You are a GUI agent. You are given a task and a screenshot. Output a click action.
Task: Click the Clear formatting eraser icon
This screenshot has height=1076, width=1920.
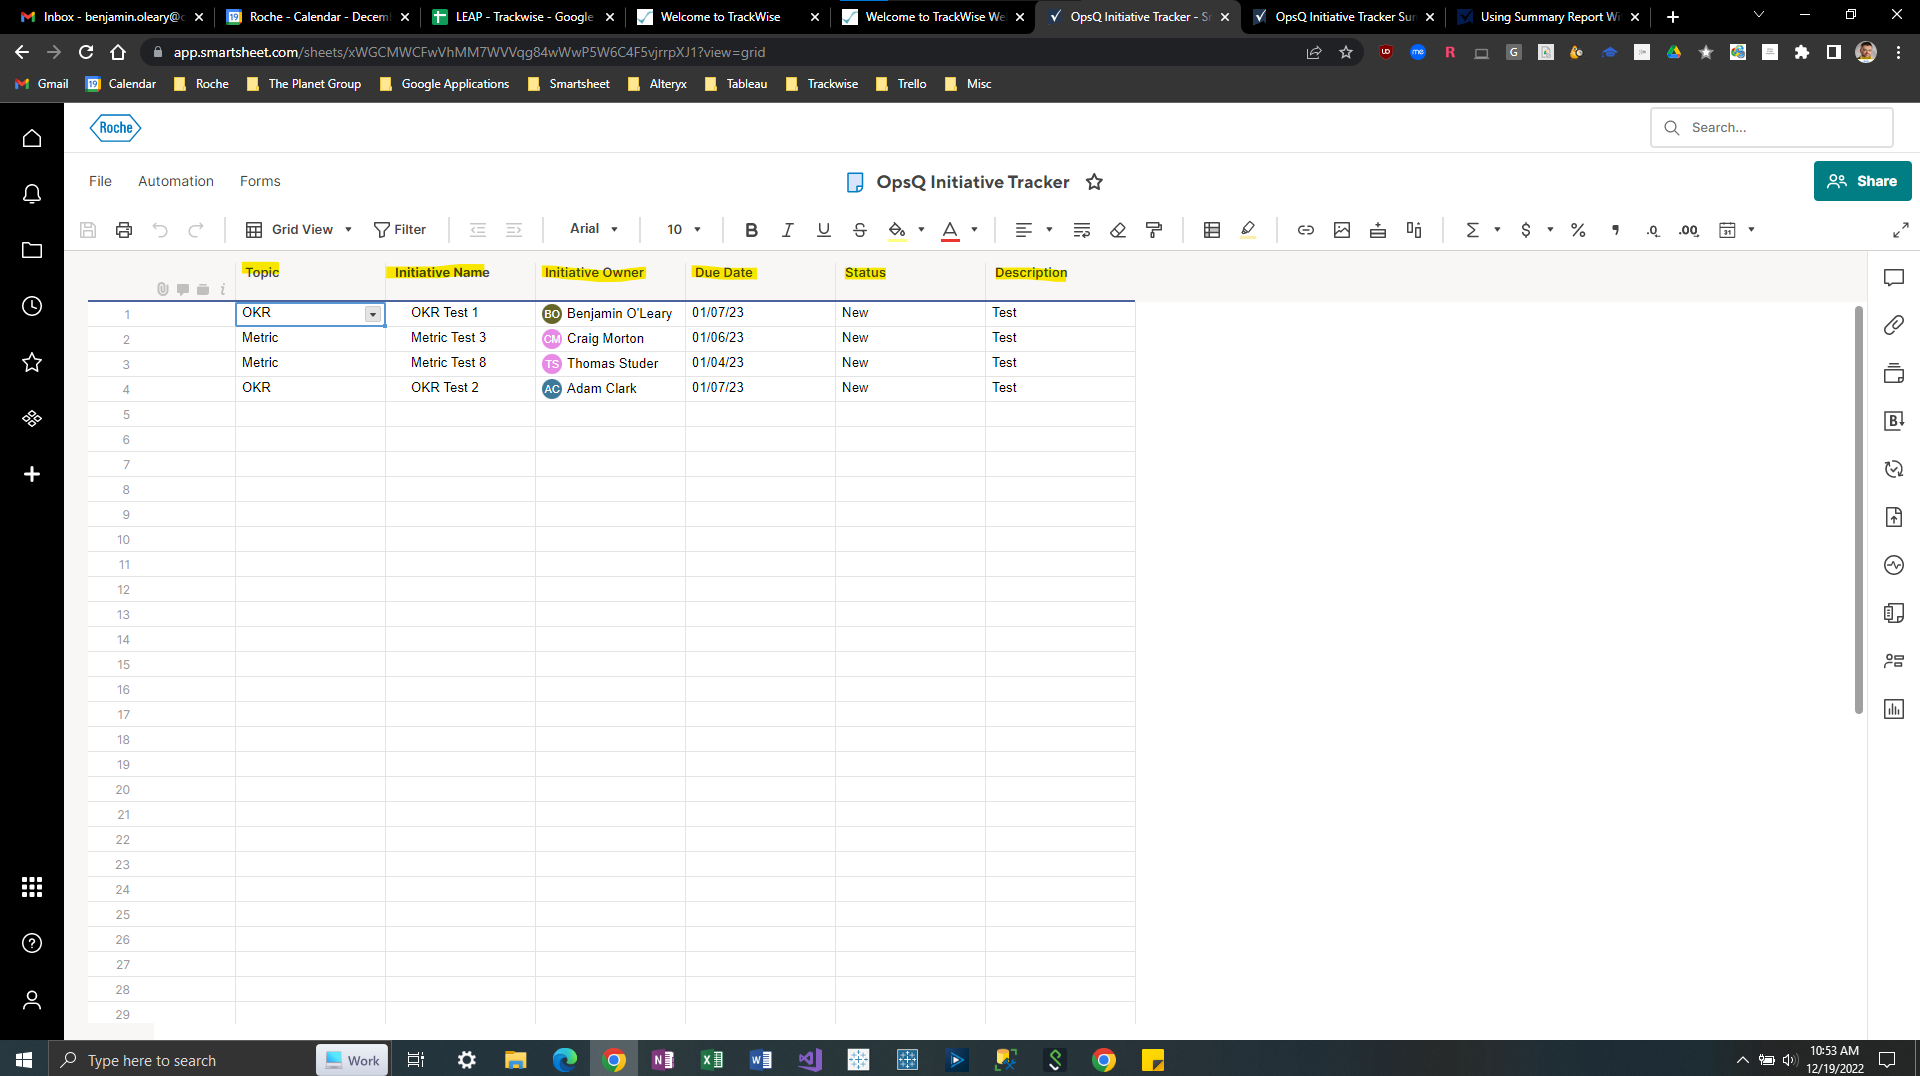pyautogui.click(x=1118, y=230)
